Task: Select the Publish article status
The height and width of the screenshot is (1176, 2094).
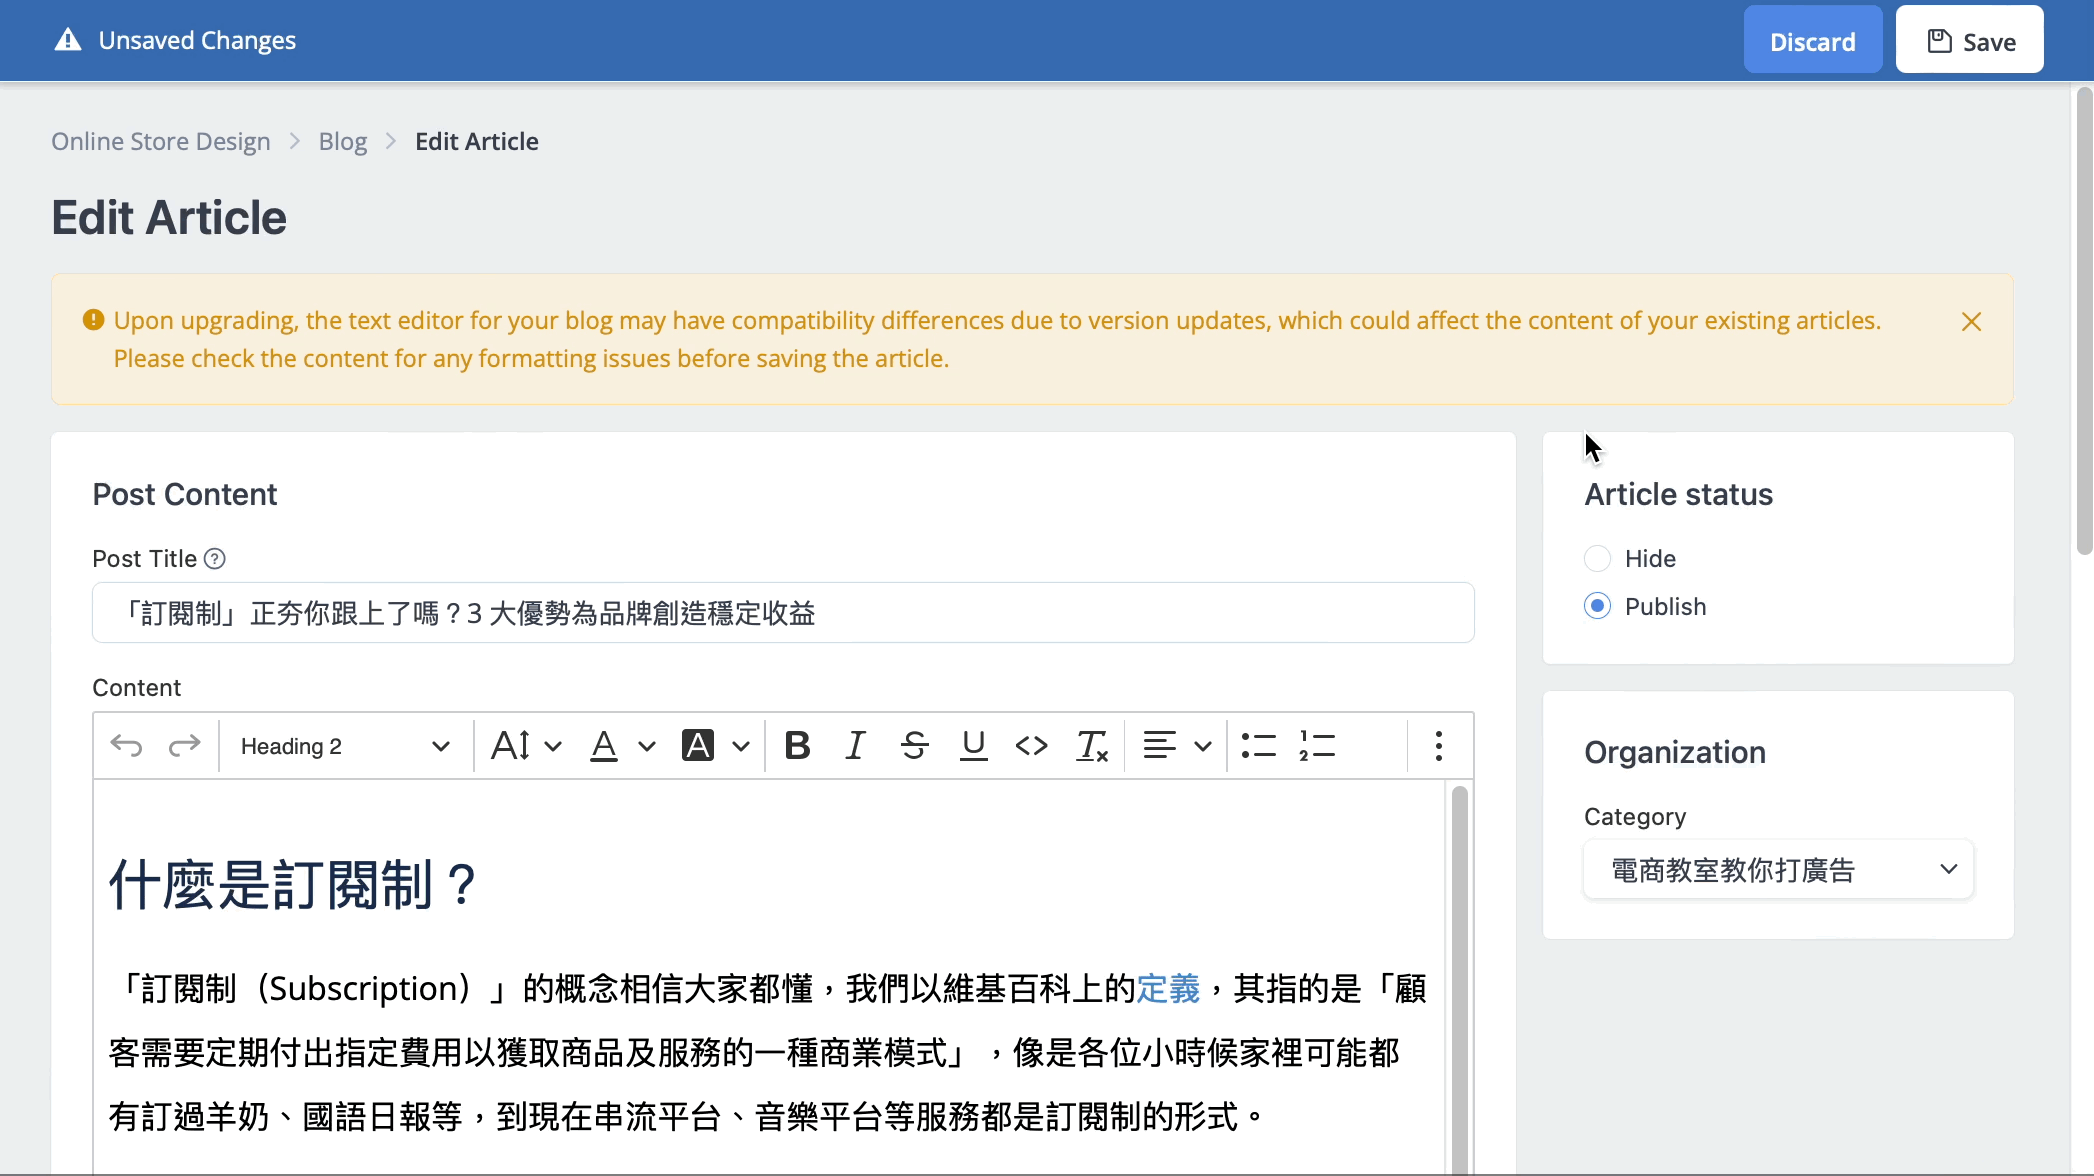Action: pyautogui.click(x=1598, y=607)
